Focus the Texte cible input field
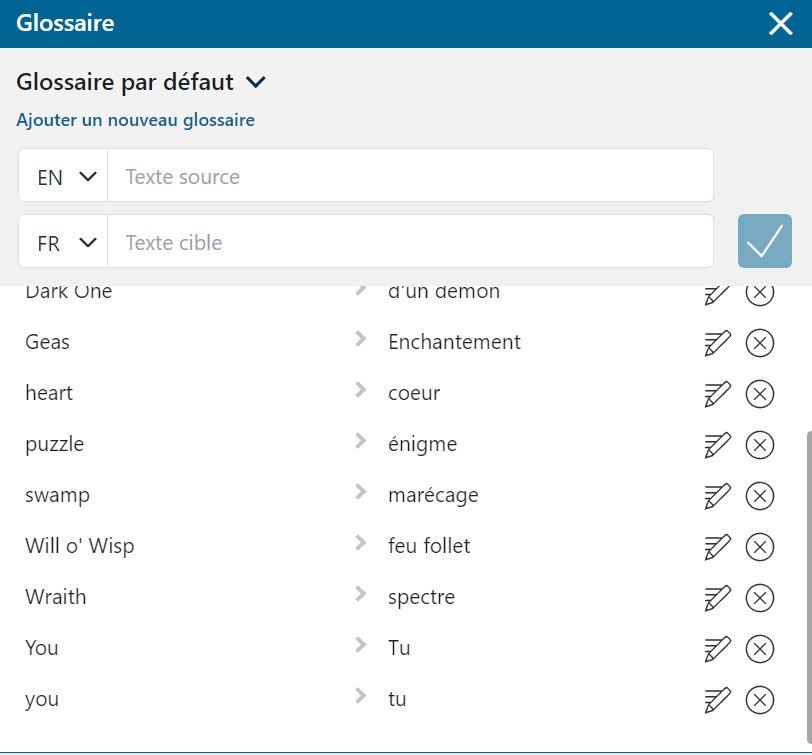Viewport: 812px width, 755px height. click(410, 241)
